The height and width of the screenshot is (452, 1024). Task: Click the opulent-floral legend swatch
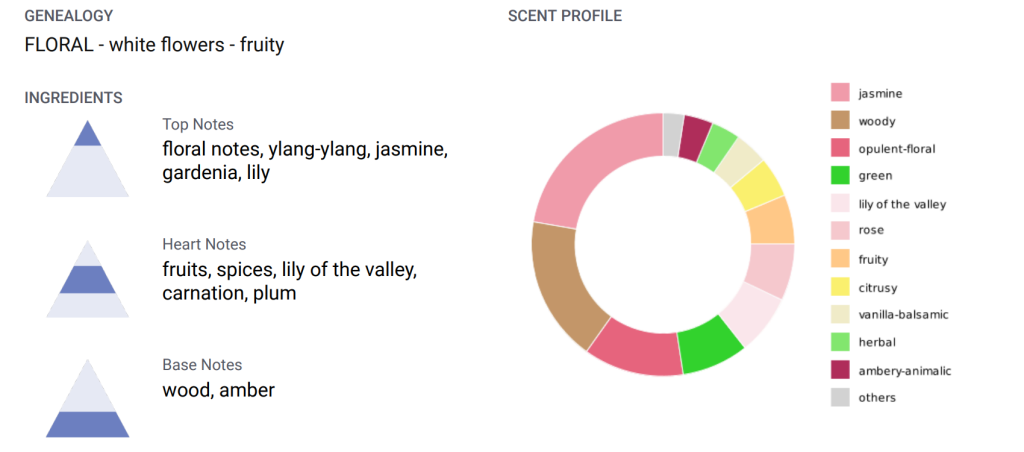(840, 148)
